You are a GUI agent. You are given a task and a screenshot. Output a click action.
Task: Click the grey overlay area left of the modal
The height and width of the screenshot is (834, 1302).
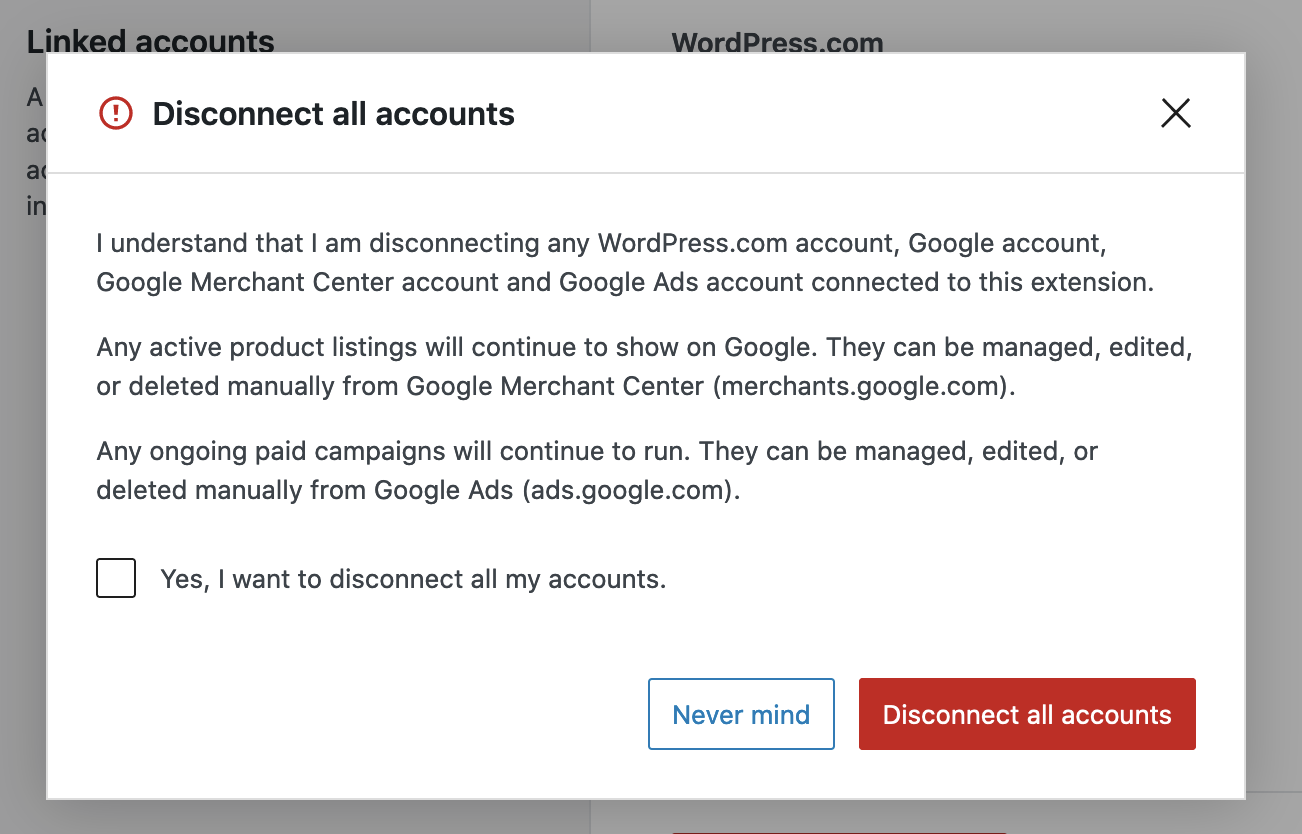coord(22,500)
